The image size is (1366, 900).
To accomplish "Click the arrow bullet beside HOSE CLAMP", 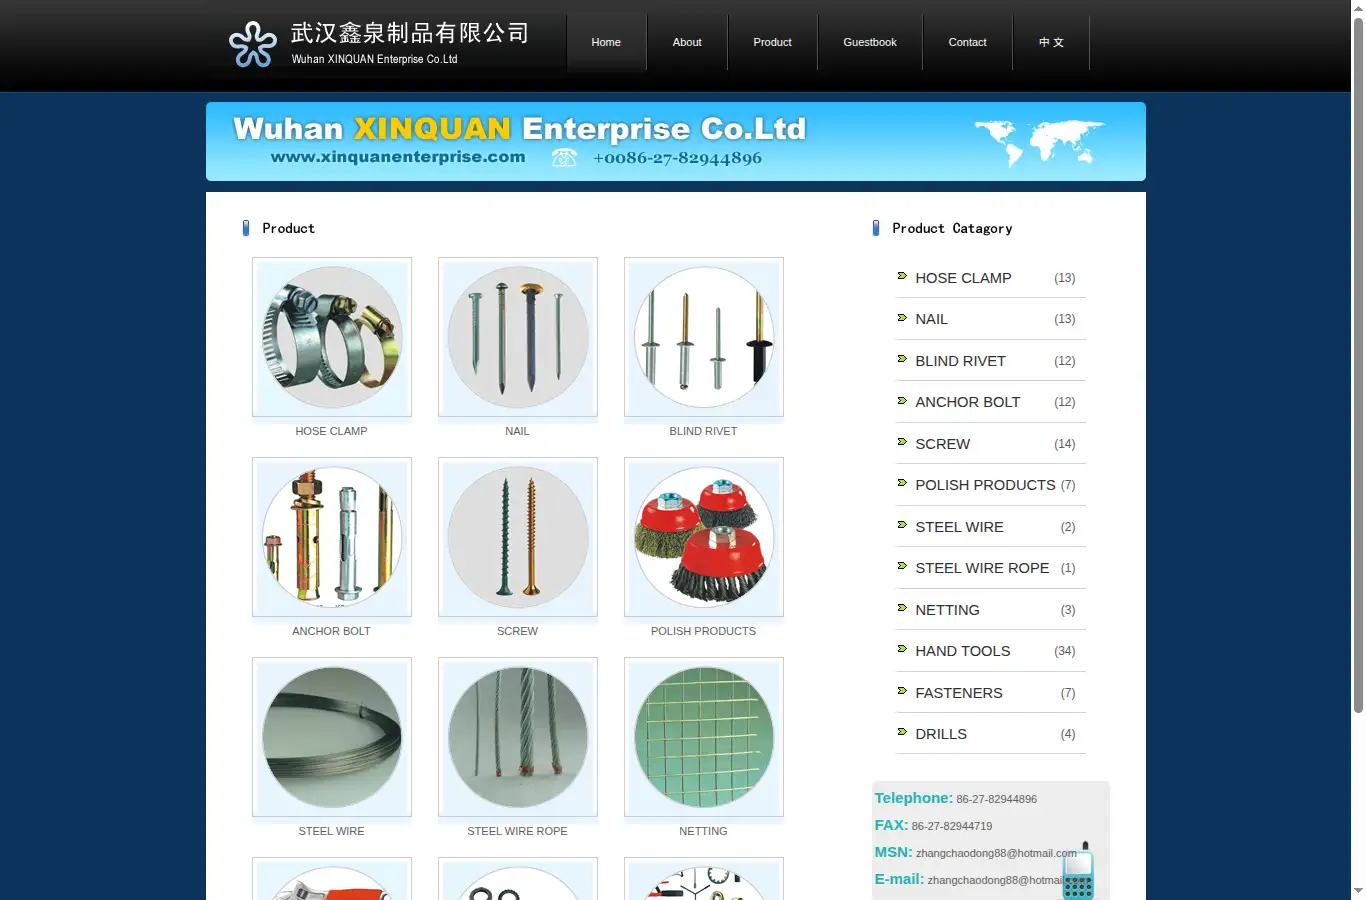I will click(902, 276).
